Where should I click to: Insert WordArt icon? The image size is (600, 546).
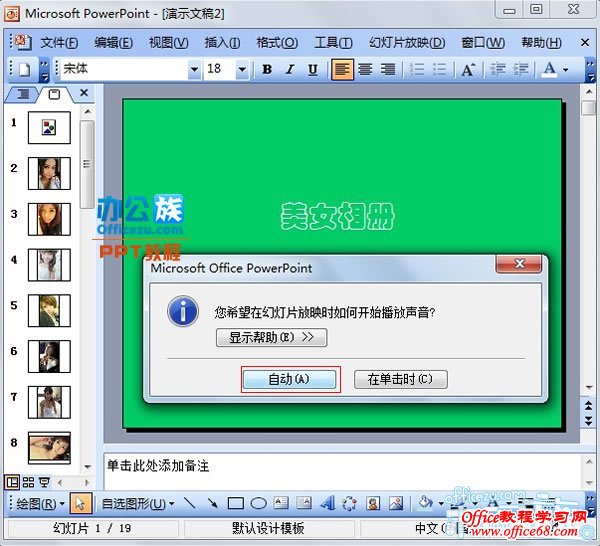tap(327, 504)
